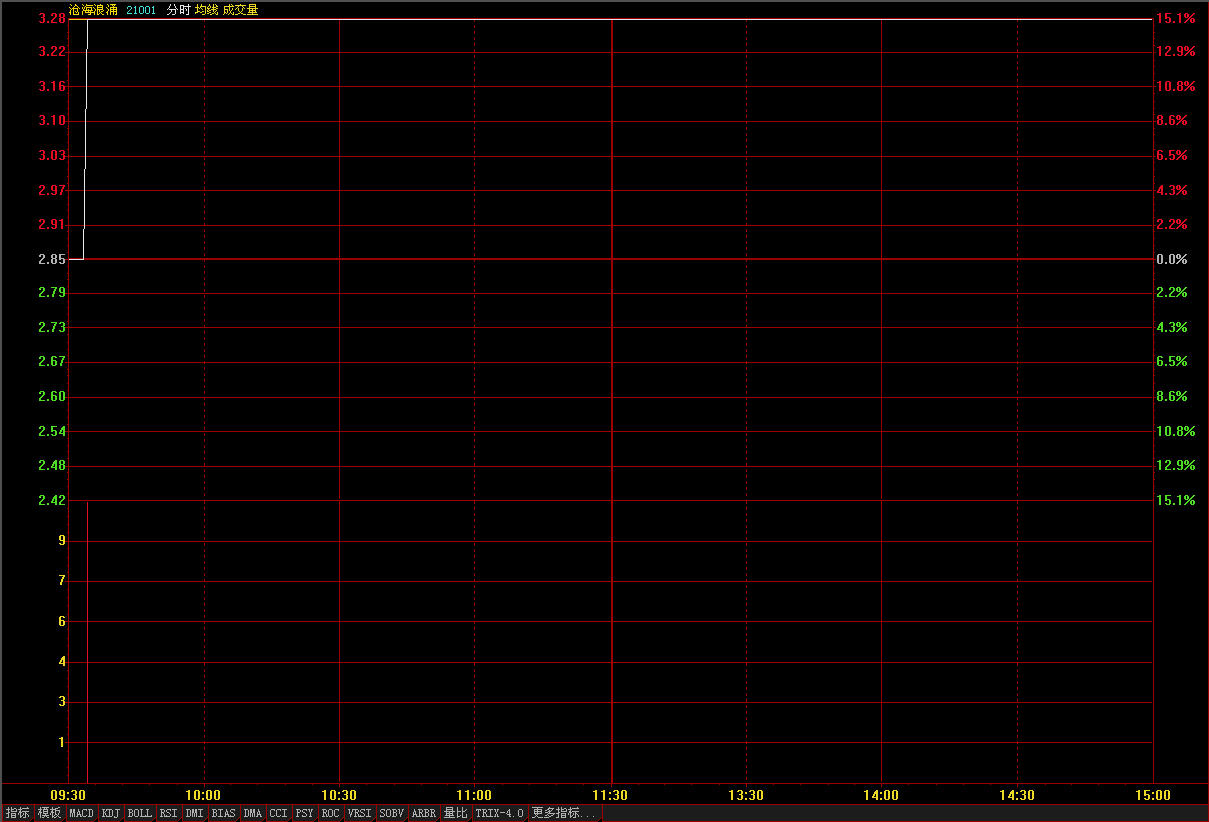The width and height of the screenshot is (1209, 822).
Task: Select the TRIX-4.0 indicator tab
Action: (x=499, y=813)
